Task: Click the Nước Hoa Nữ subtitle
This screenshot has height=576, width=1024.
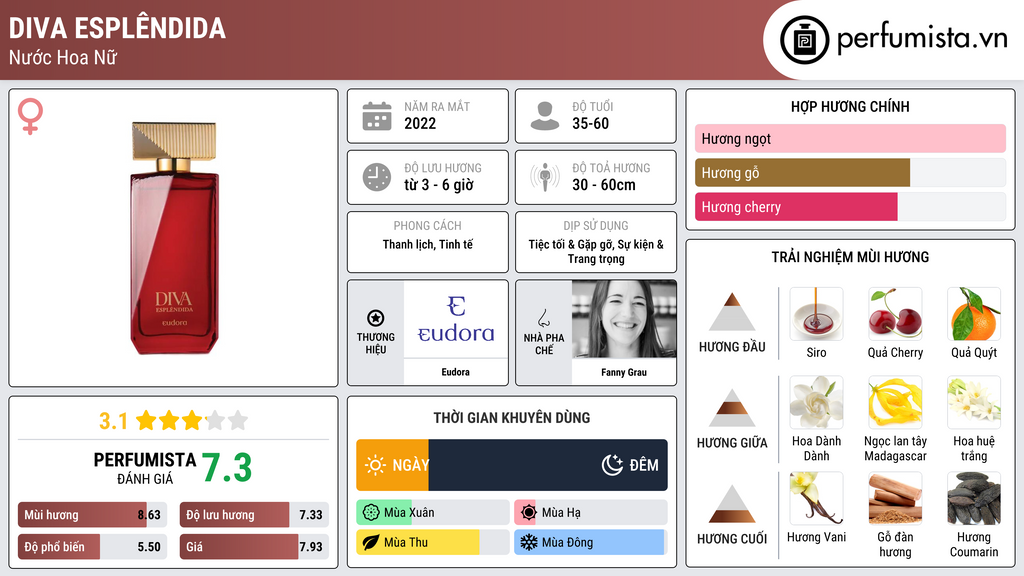Action: tap(63, 57)
